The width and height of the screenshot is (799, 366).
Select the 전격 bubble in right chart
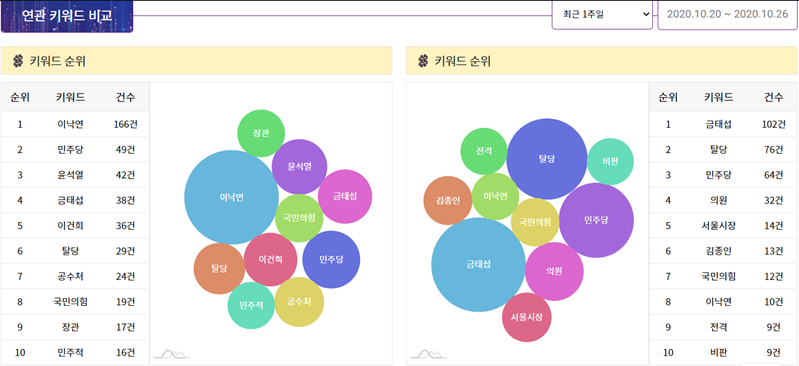pyautogui.click(x=484, y=151)
